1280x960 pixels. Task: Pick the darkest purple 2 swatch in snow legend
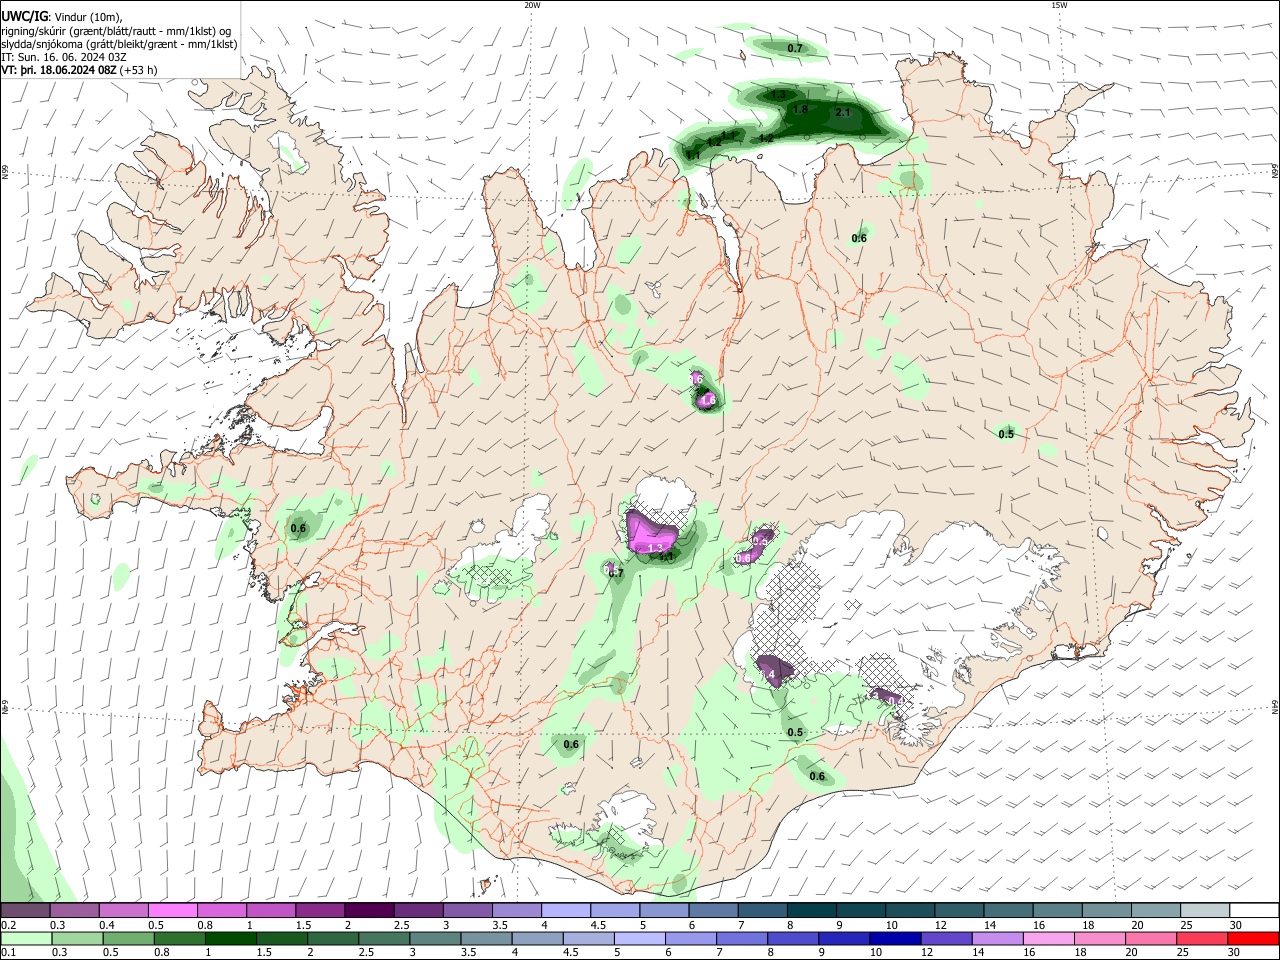(x=368, y=911)
